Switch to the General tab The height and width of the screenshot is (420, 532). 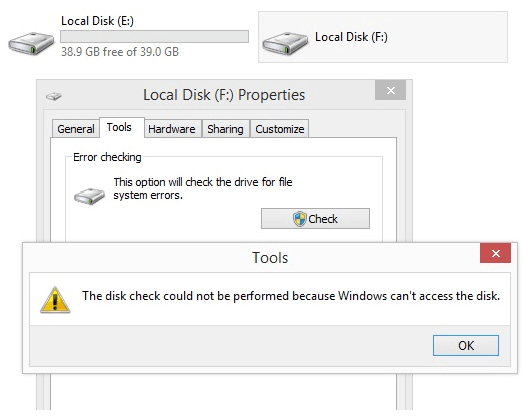point(76,129)
